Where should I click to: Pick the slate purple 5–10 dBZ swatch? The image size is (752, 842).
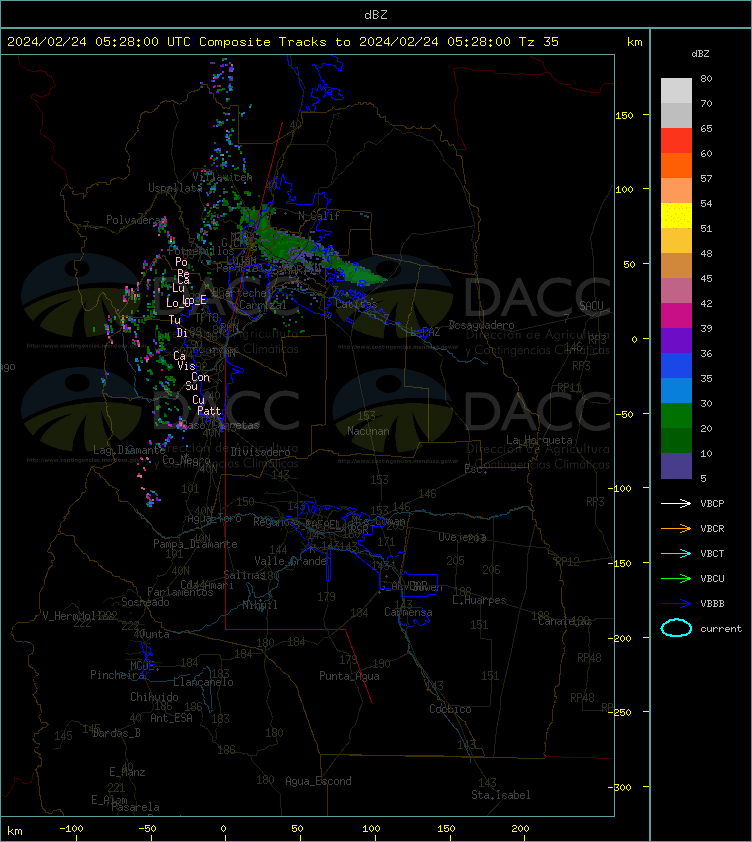pos(676,466)
